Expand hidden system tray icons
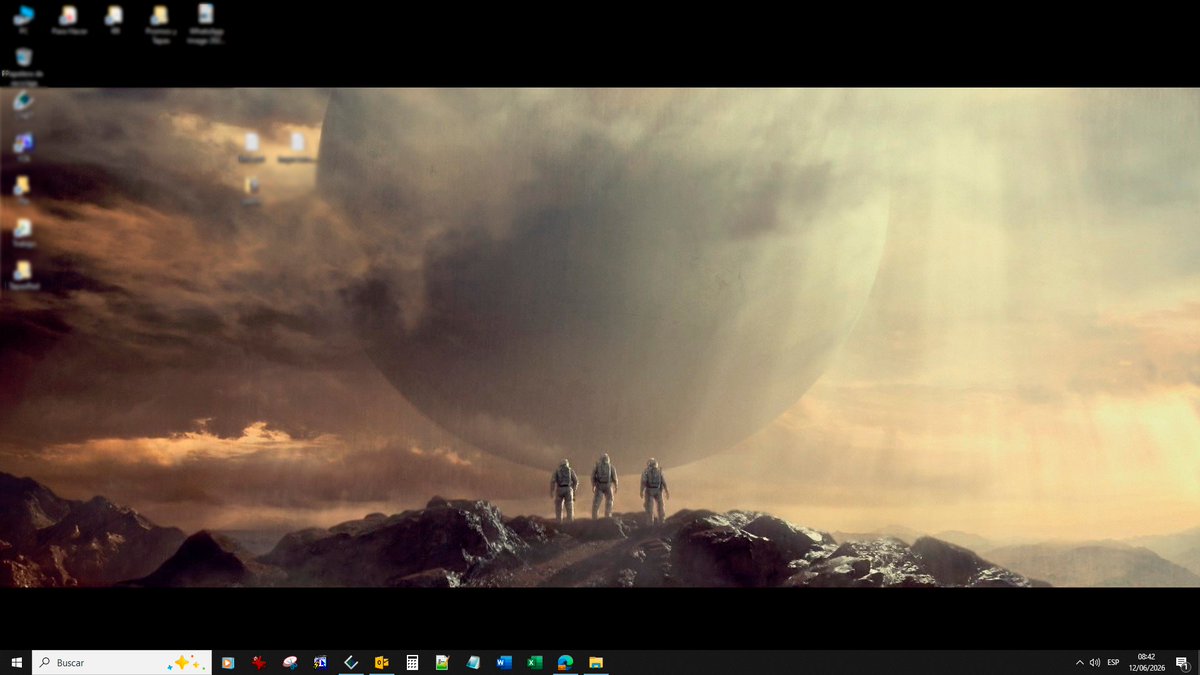This screenshot has width=1200, height=675. pyautogui.click(x=1079, y=662)
